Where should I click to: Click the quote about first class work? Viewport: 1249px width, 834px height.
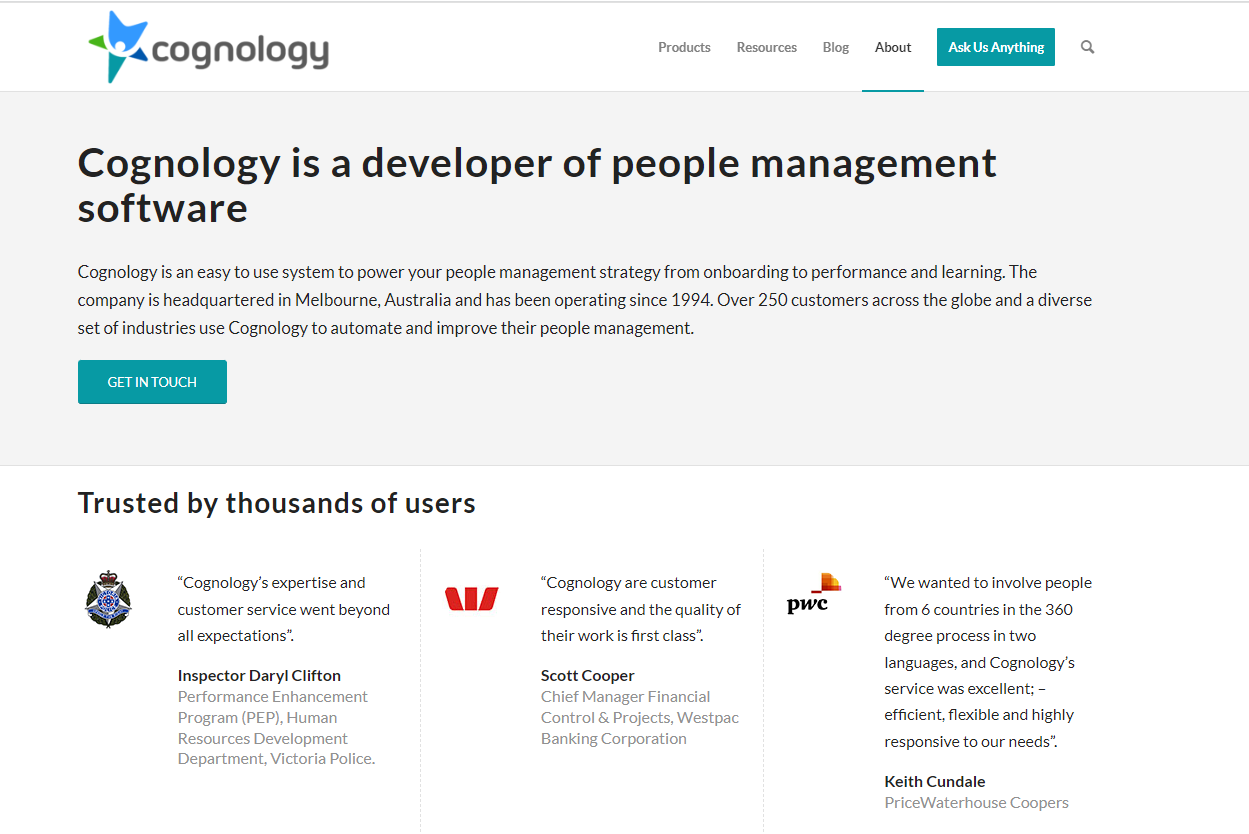tap(640, 609)
